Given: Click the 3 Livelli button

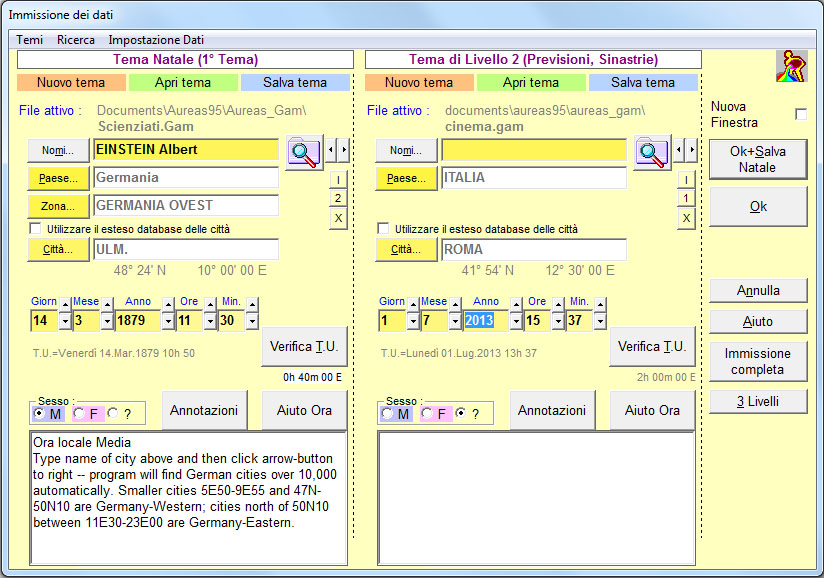Looking at the screenshot, I should coord(758,401).
